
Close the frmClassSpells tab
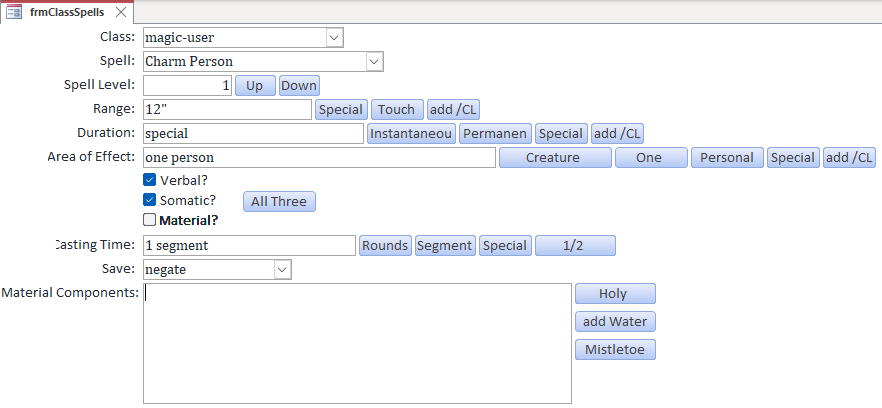[121, 12]
